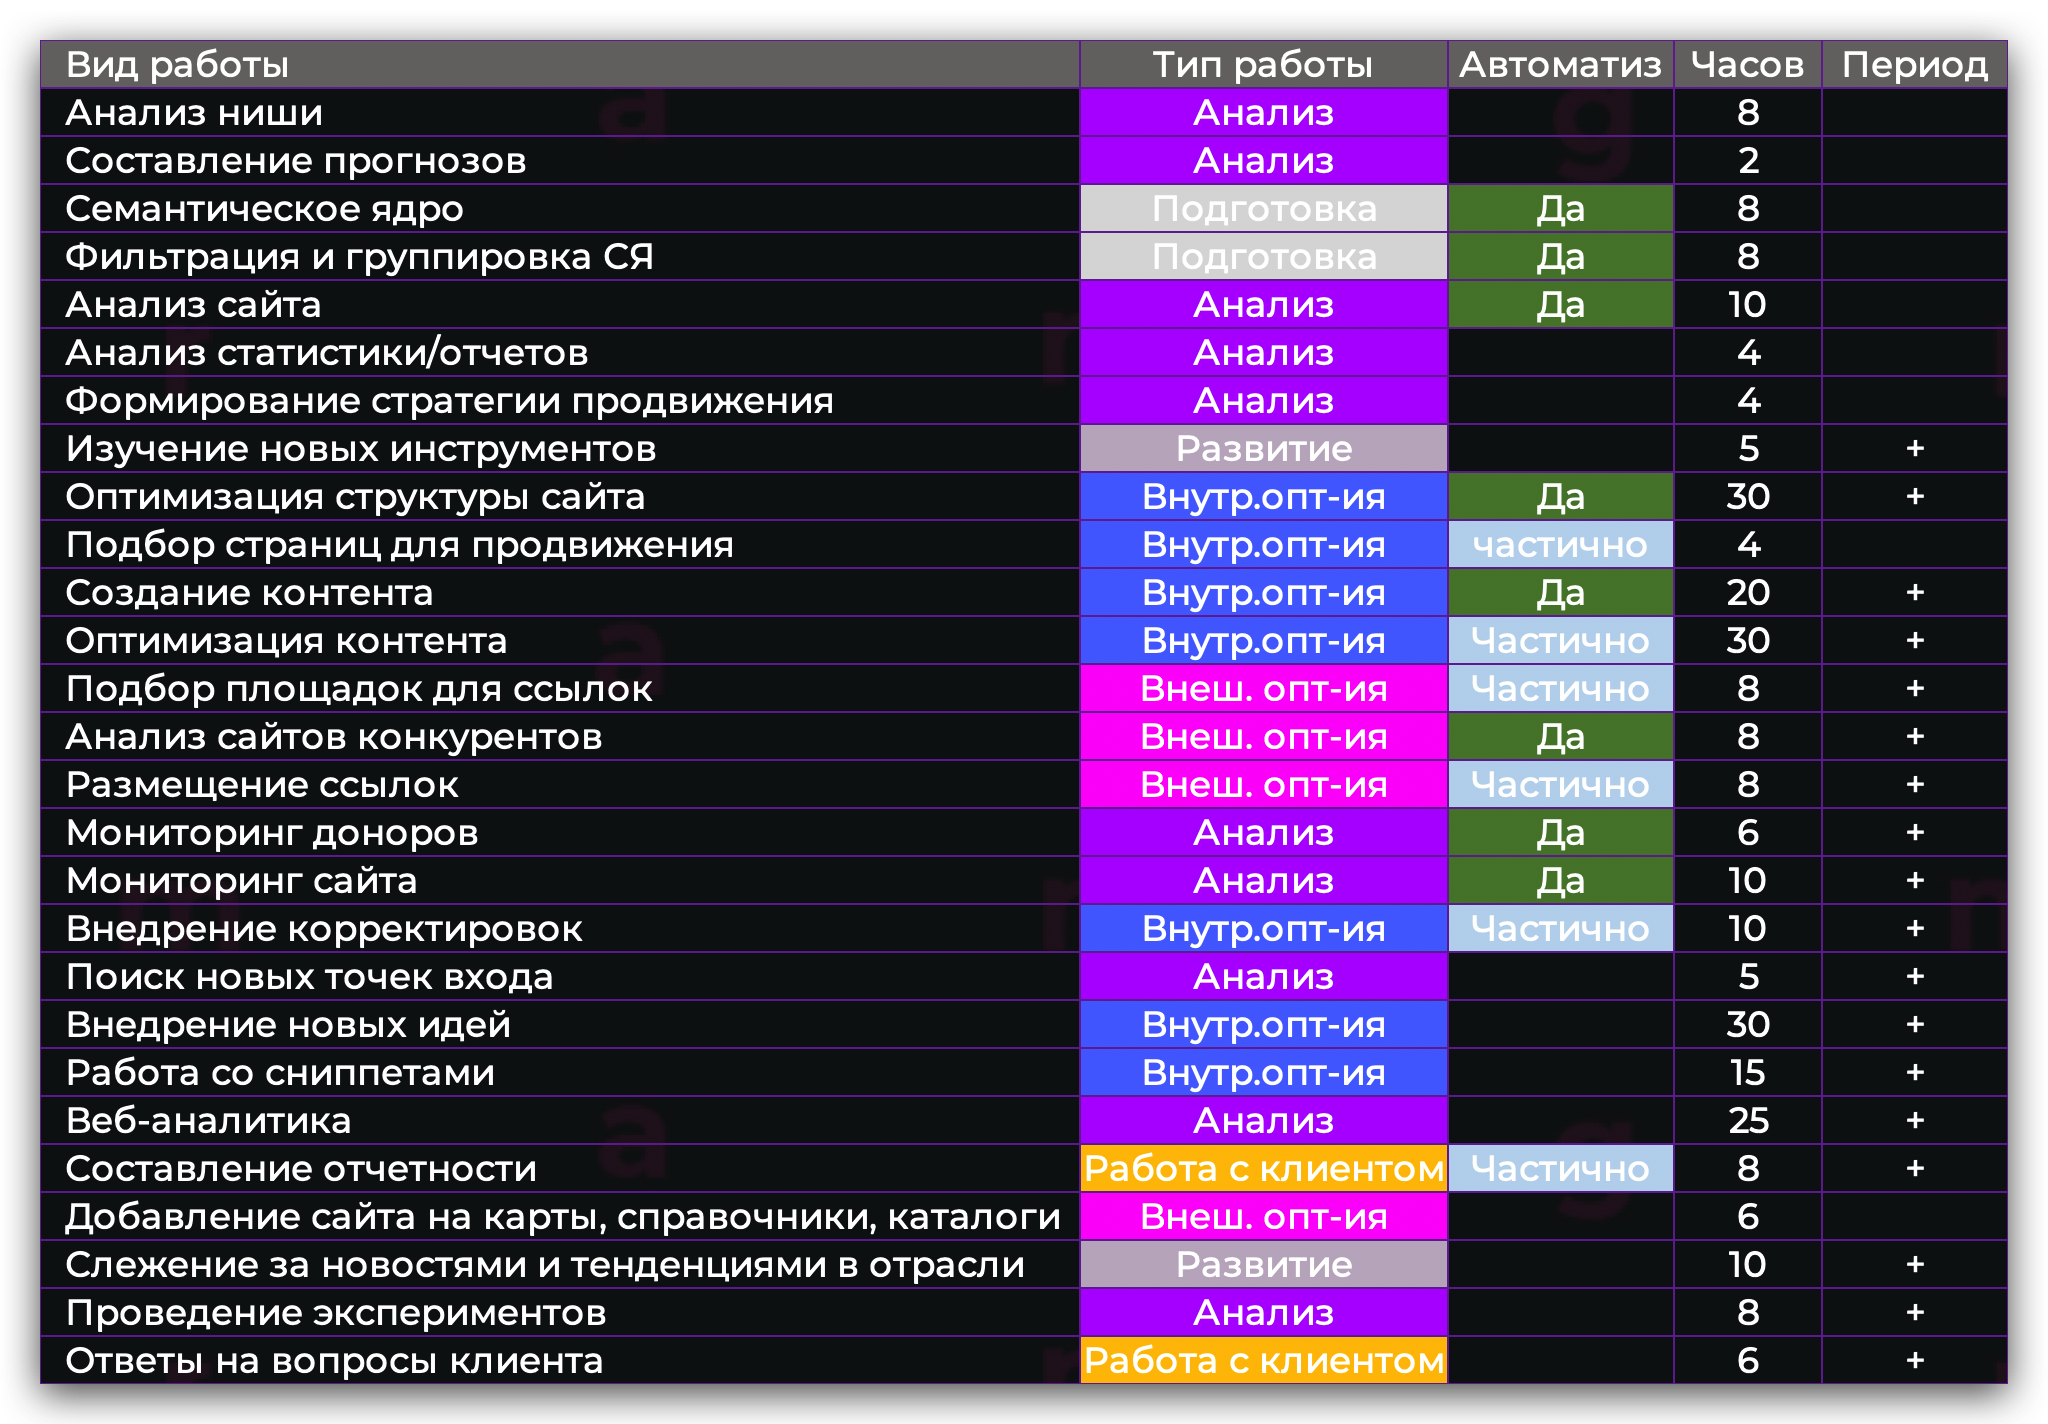This screenshot has height=1424, width=2048.
Task: Click 'частично' in Подбор страниц row
Action: tap(1561, 545)
